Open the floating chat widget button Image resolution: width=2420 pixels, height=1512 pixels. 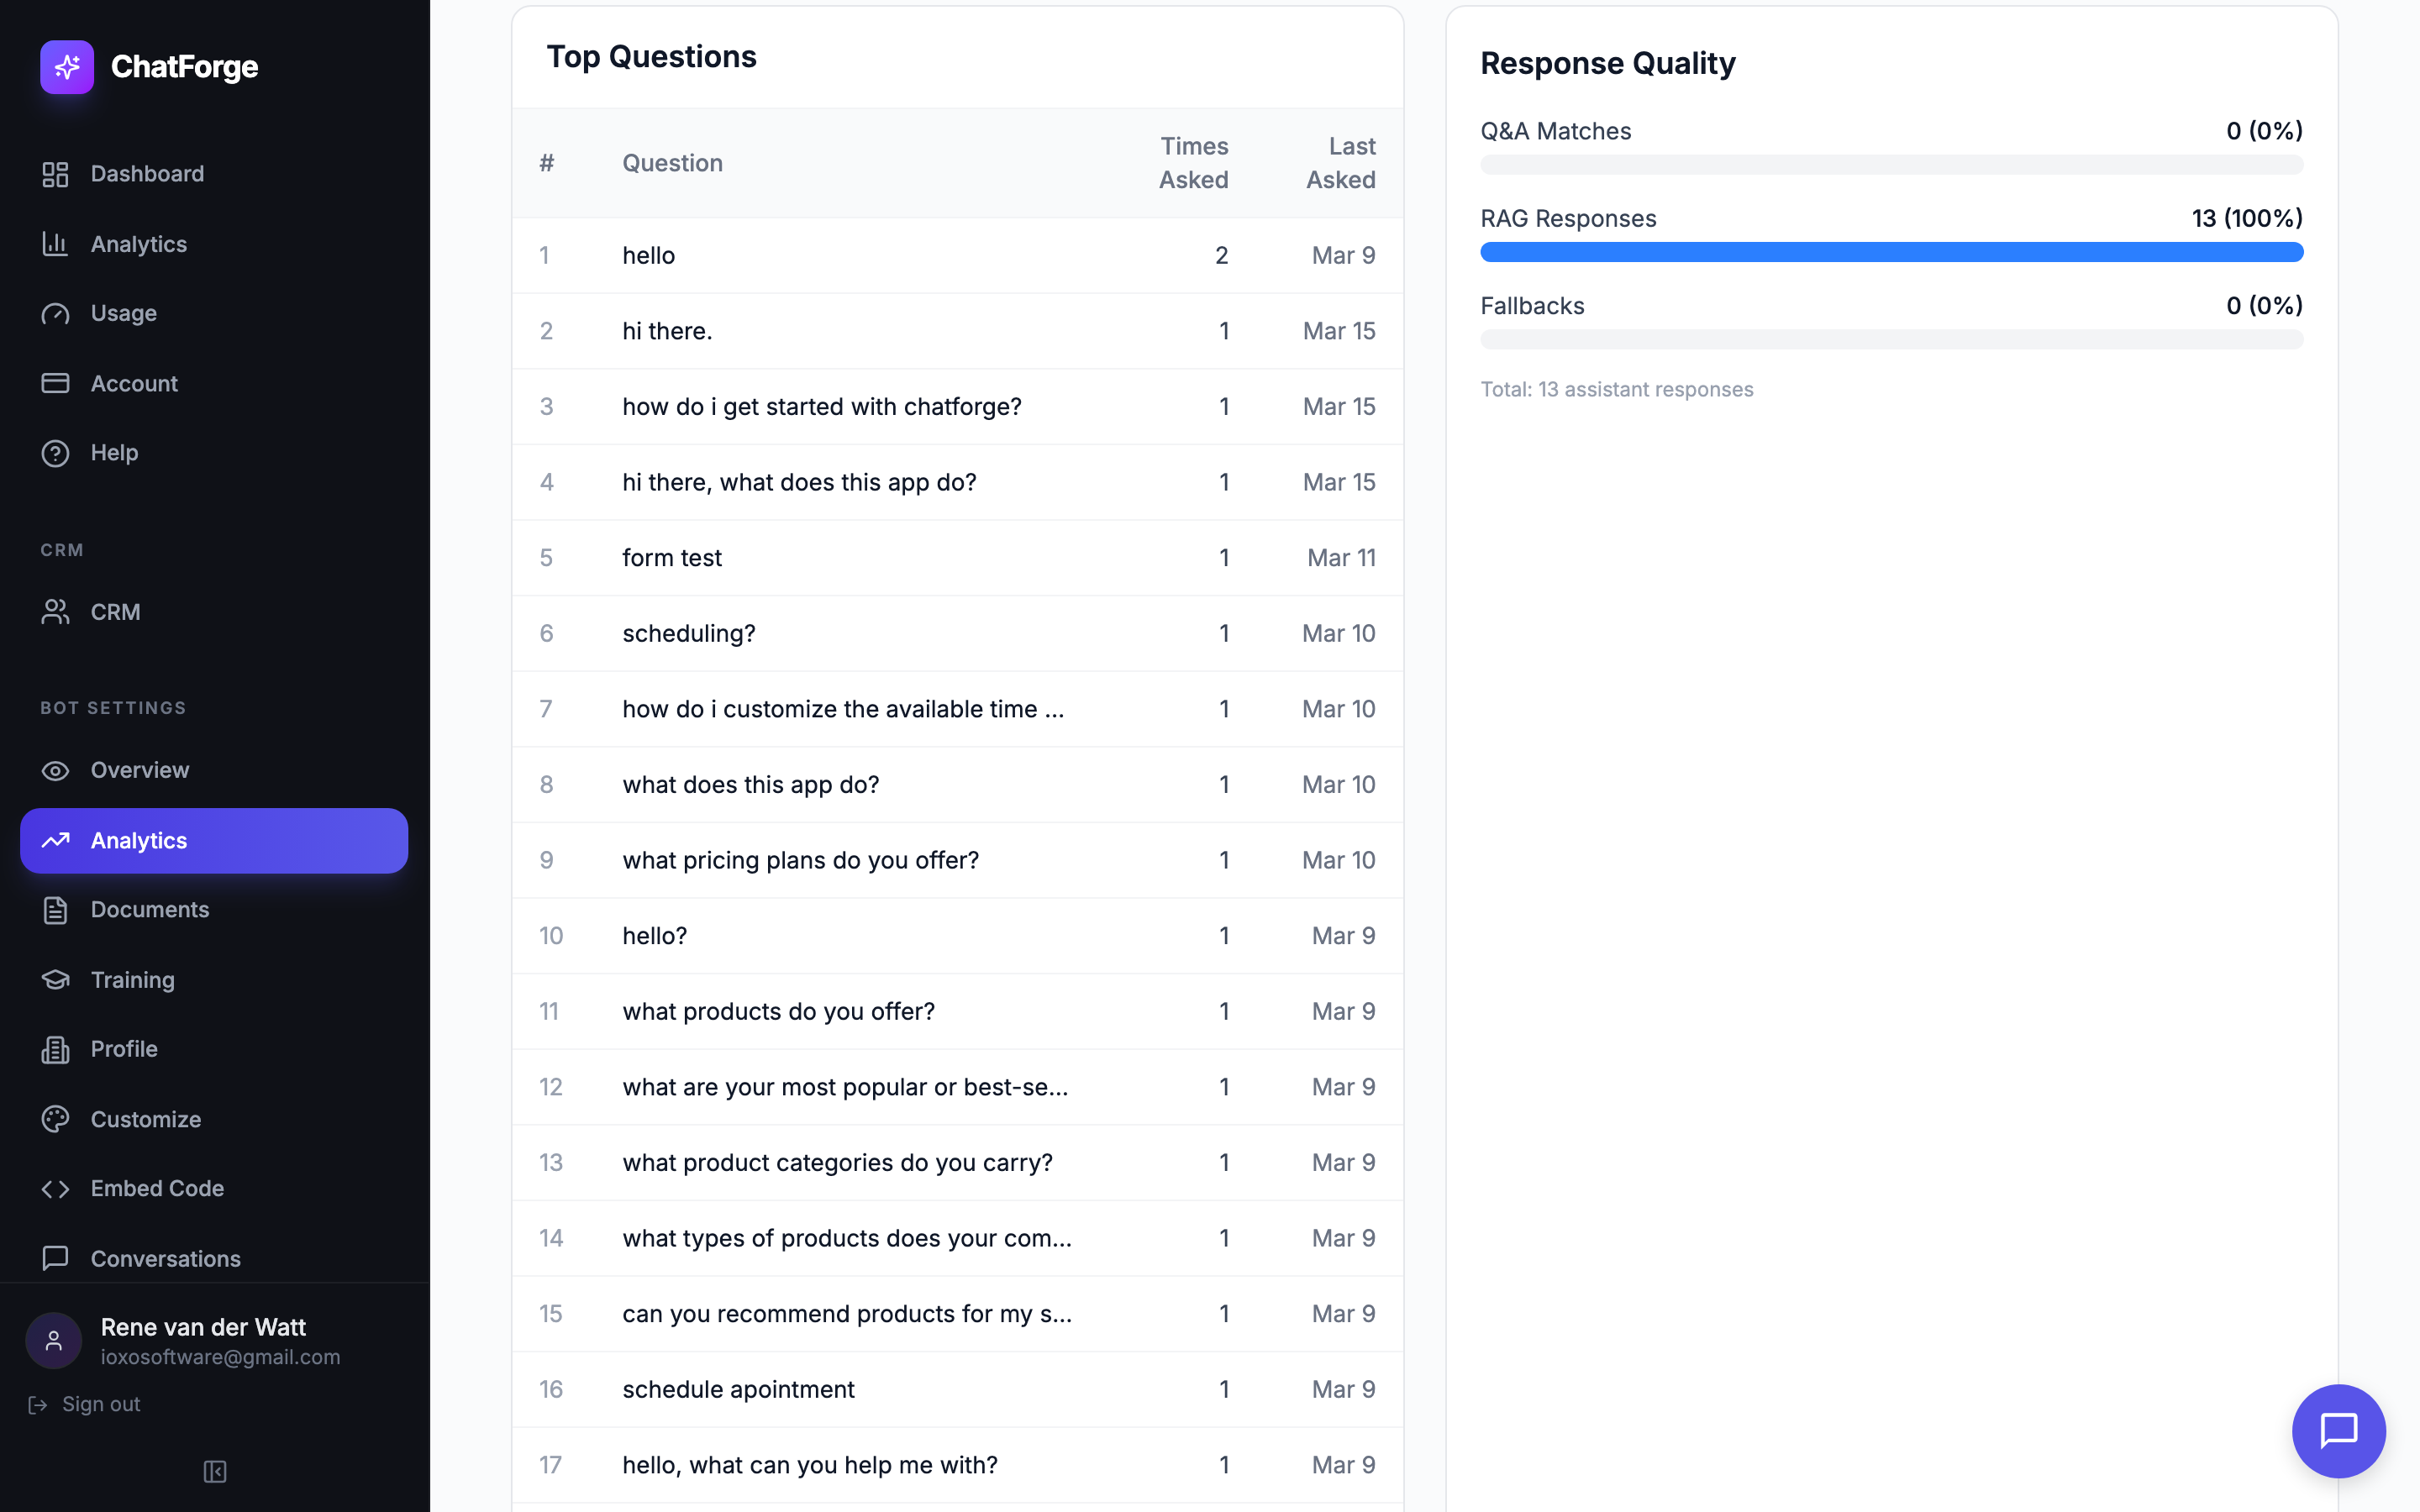click(2338, 1430)
